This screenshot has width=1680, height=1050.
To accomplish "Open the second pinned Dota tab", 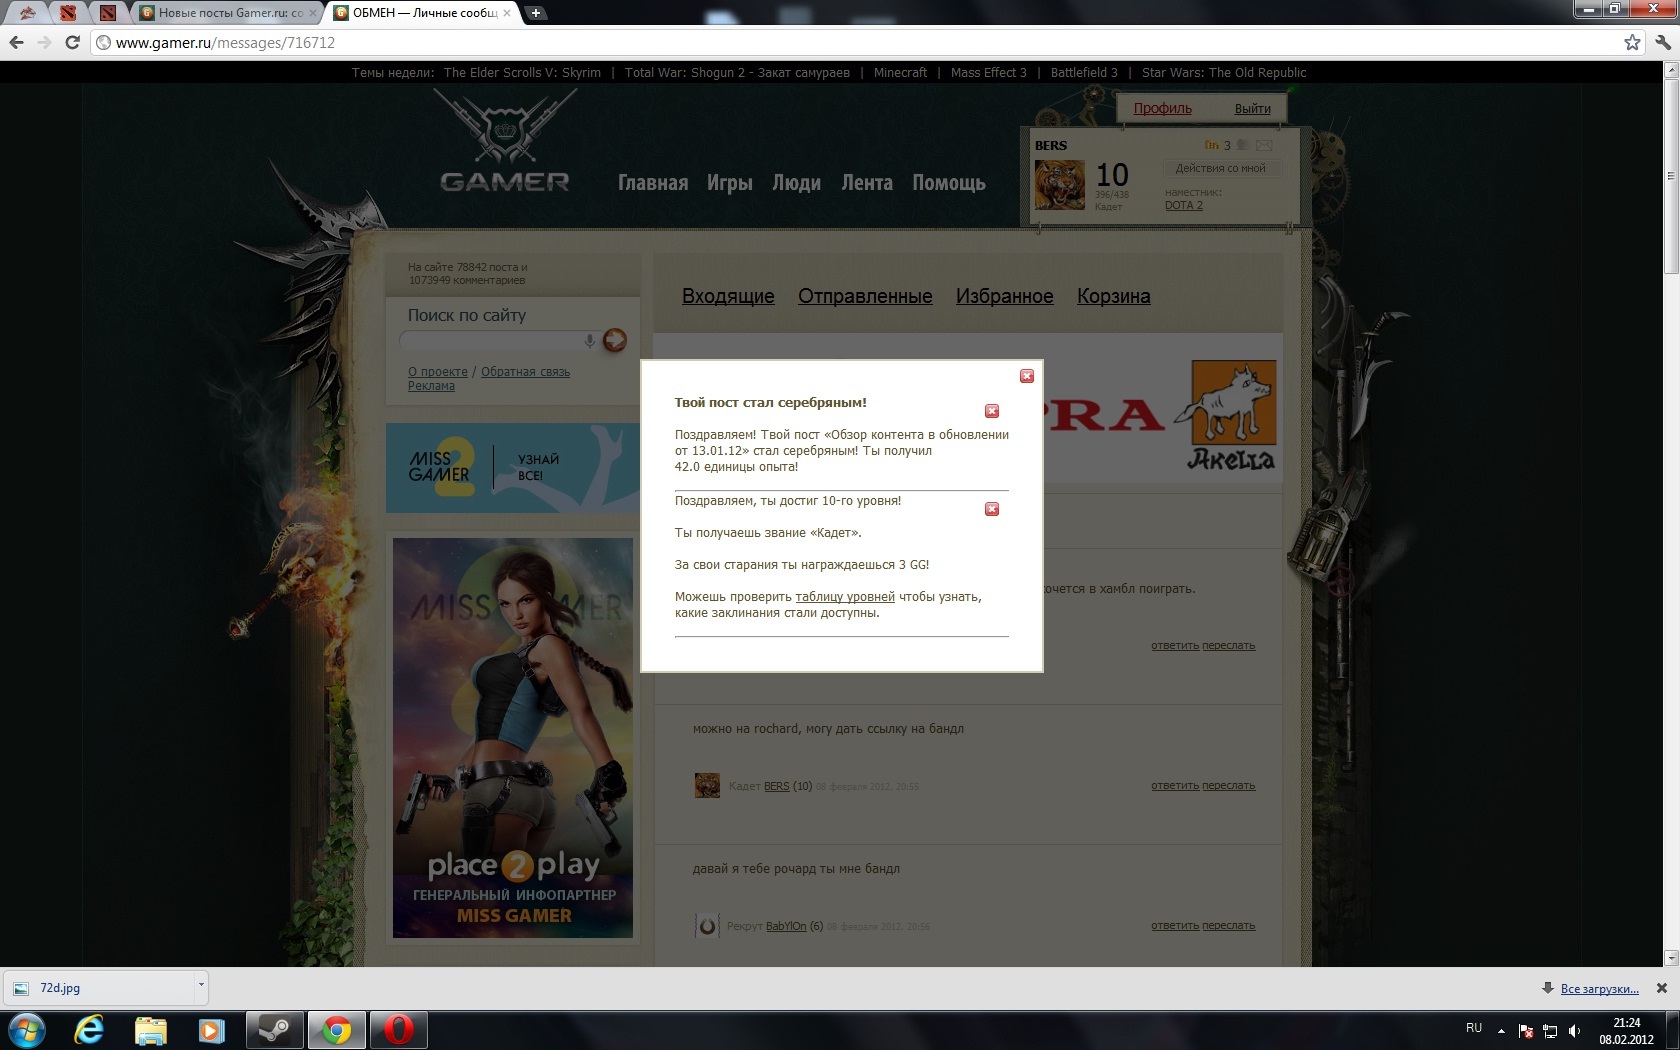I will pyautogui.click(x=68, y=13).
